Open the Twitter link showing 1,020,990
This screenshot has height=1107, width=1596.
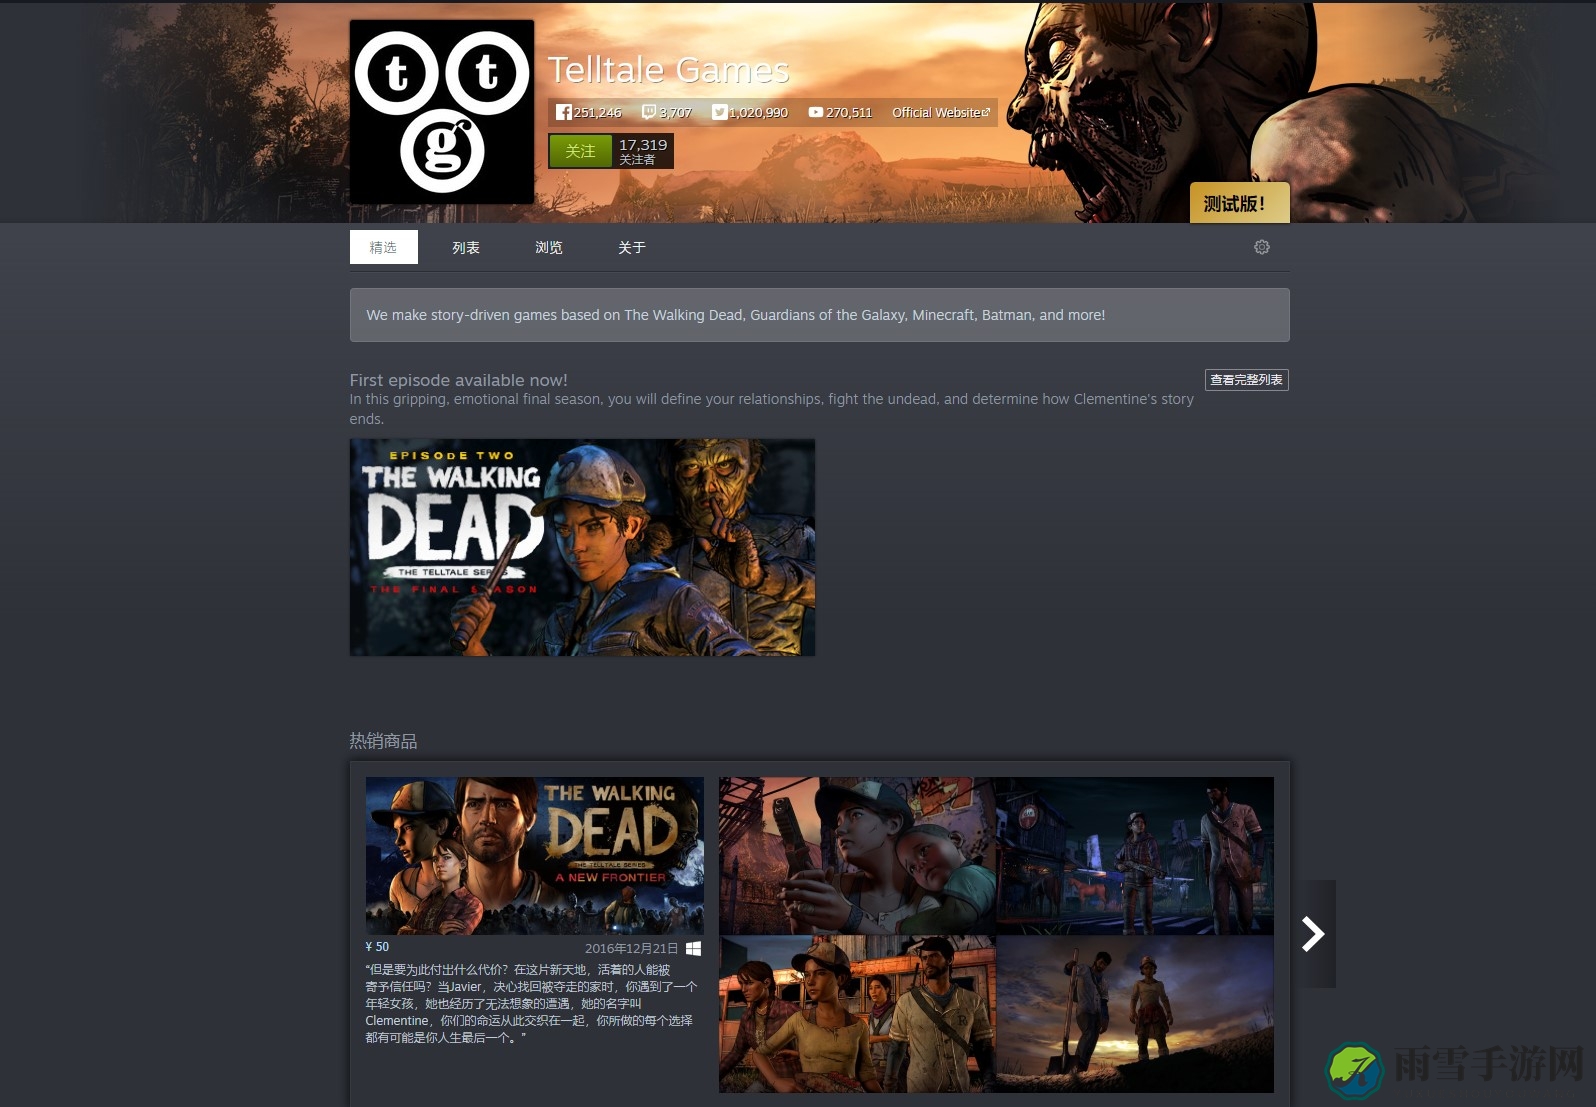750,113
